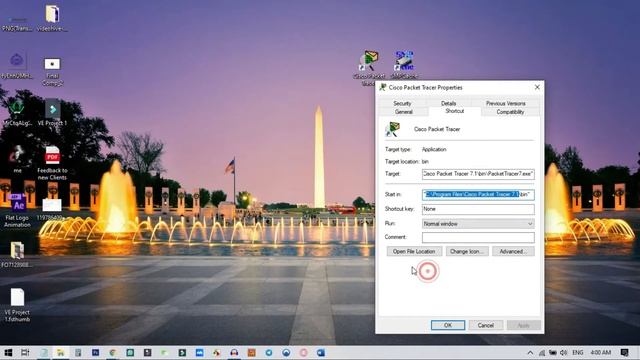Select the 'me' desktop icon
Screen dimensions: 640x360
tap(17, 160)
